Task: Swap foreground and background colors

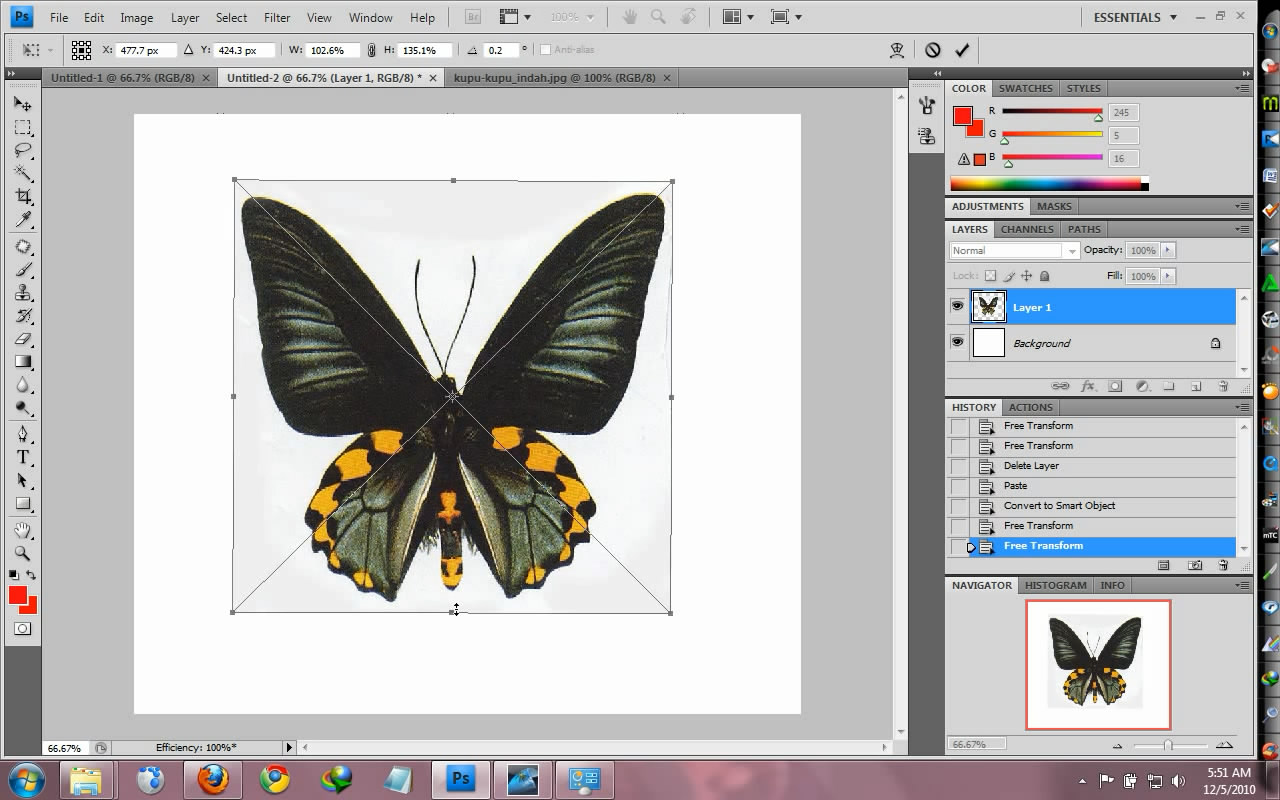Action: 31,575
